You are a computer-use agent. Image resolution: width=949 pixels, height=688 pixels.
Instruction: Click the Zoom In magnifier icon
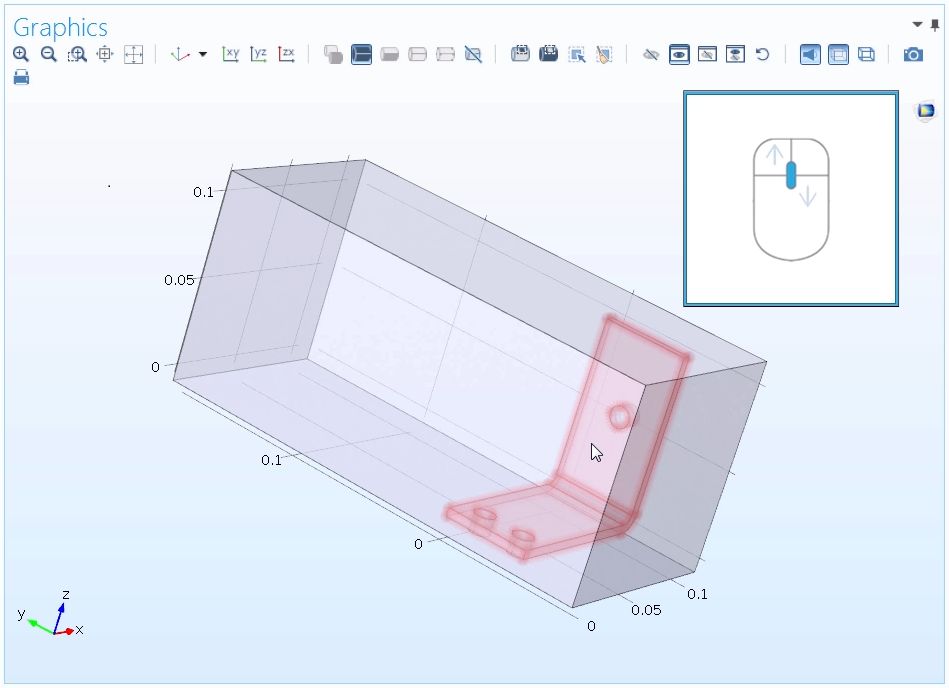pos(21,54)
